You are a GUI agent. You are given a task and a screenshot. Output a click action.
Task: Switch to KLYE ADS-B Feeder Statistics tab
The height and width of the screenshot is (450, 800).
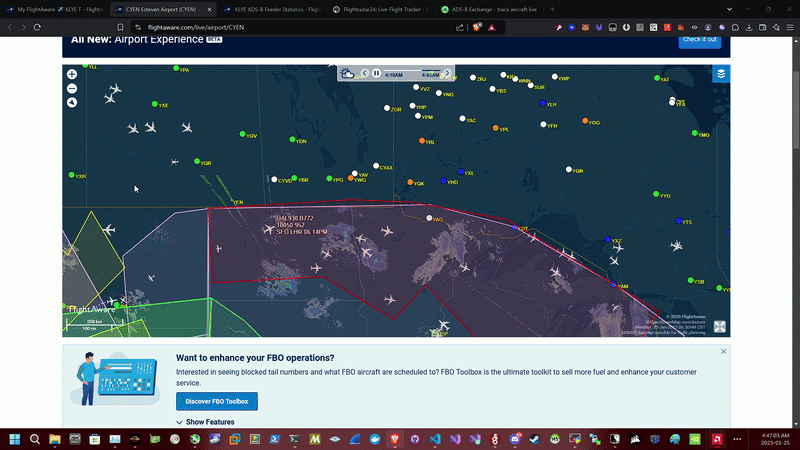click(273, 9)
